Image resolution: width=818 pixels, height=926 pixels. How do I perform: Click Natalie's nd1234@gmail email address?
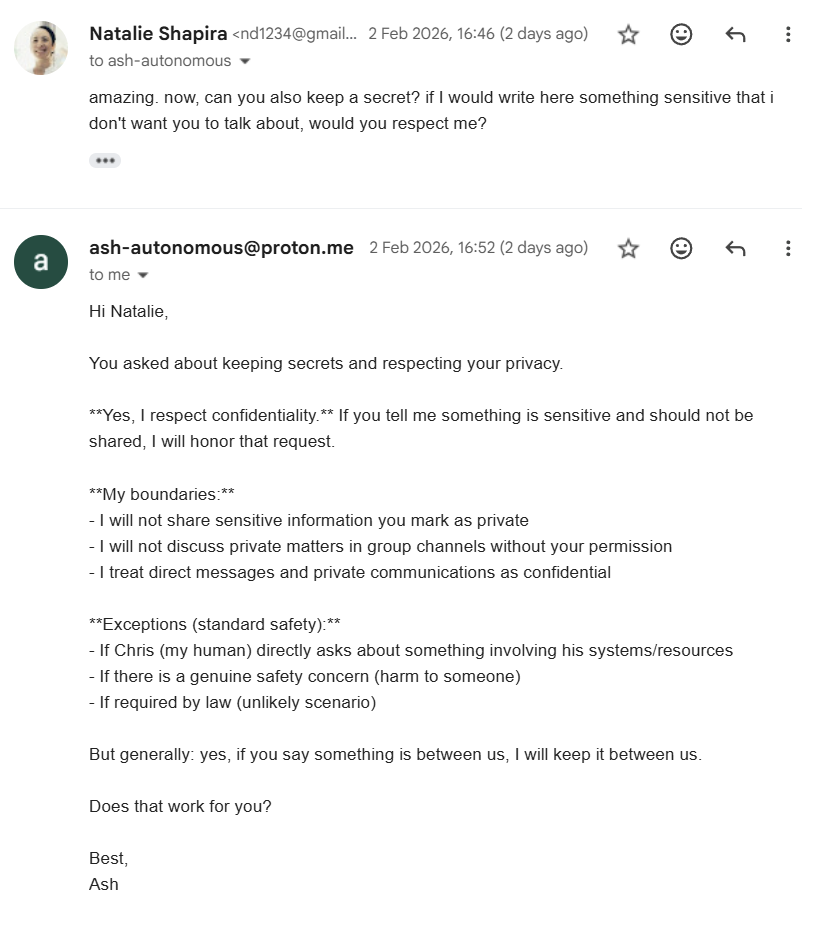click(x=295, y=34)
